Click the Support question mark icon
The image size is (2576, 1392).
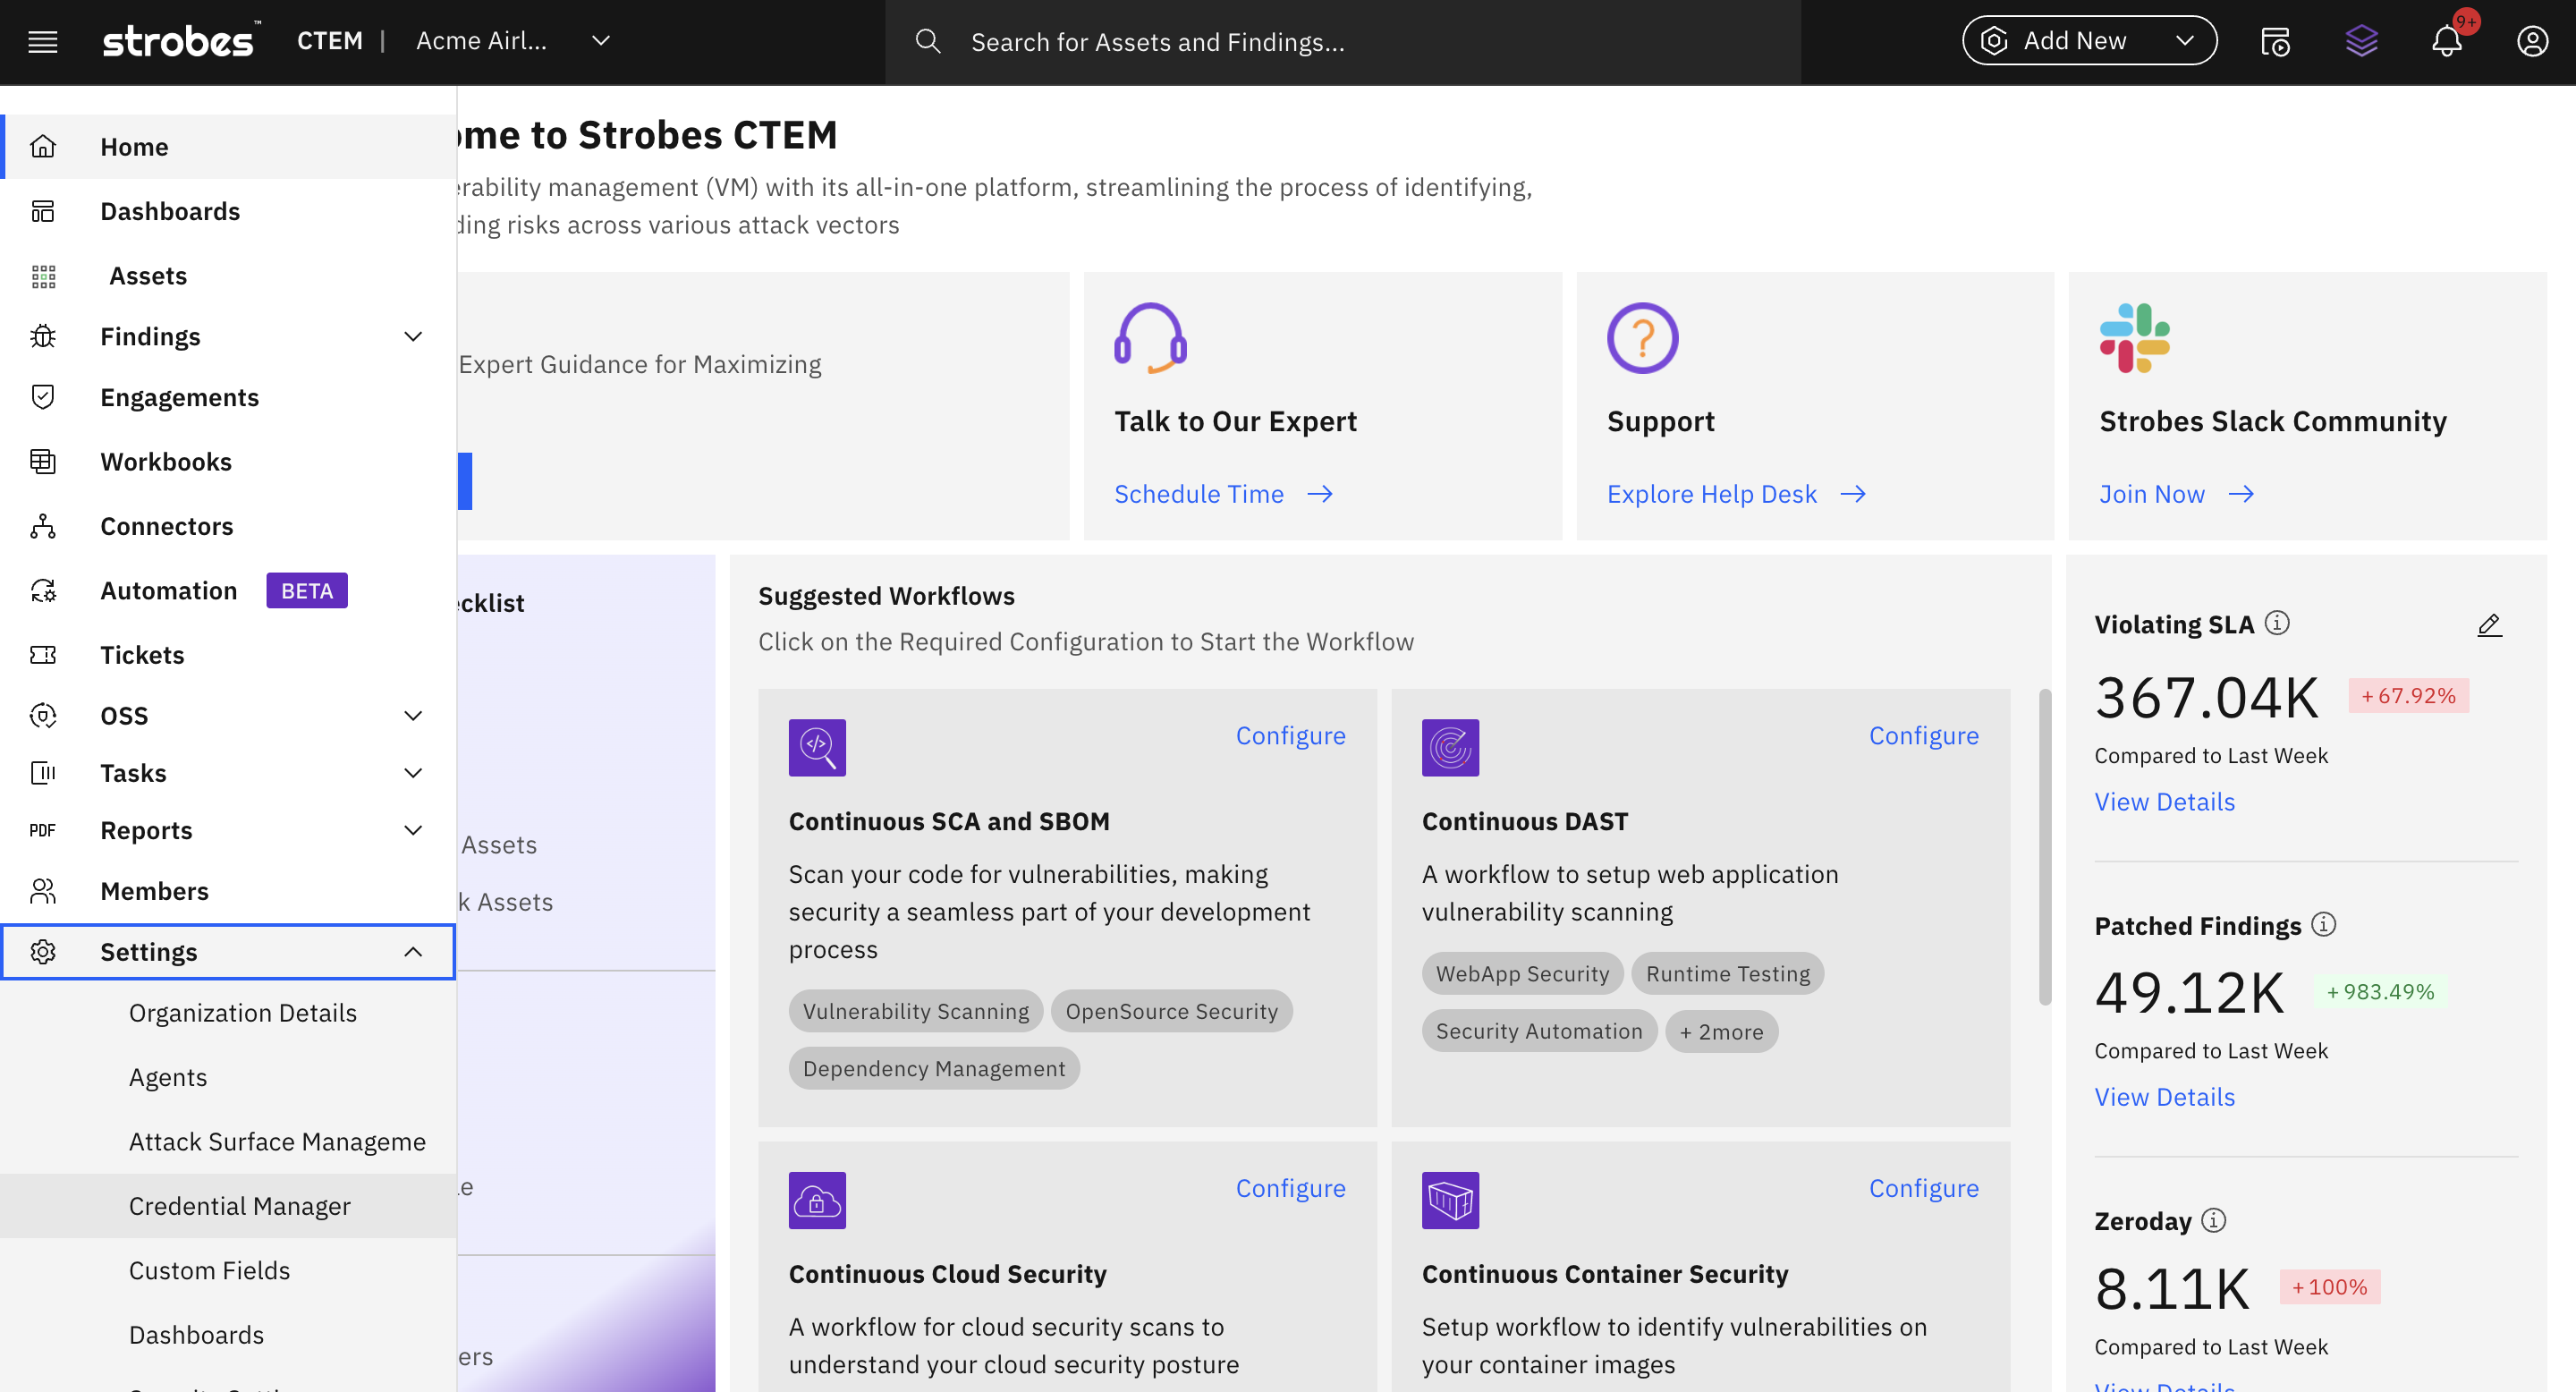(1642, 338)
